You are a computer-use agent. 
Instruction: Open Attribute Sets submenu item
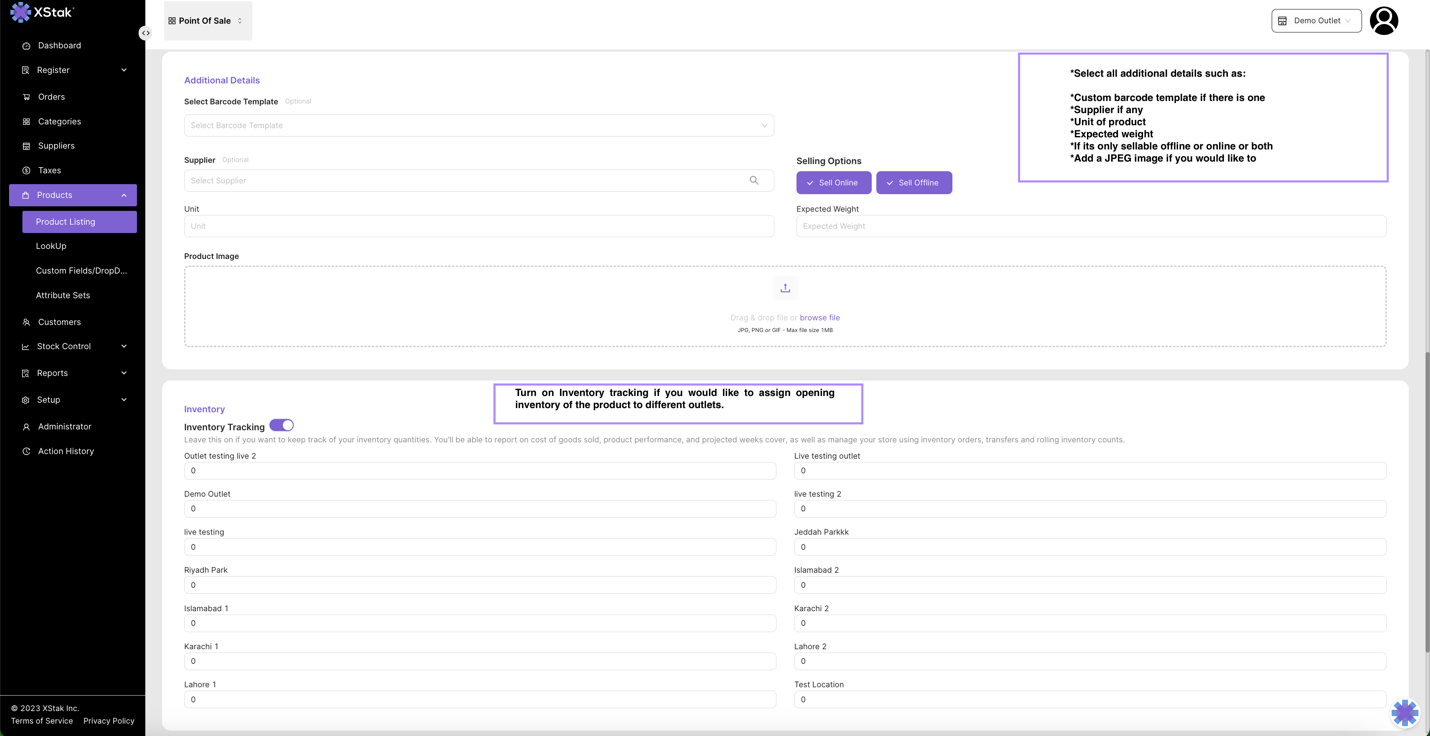(63, 296)
